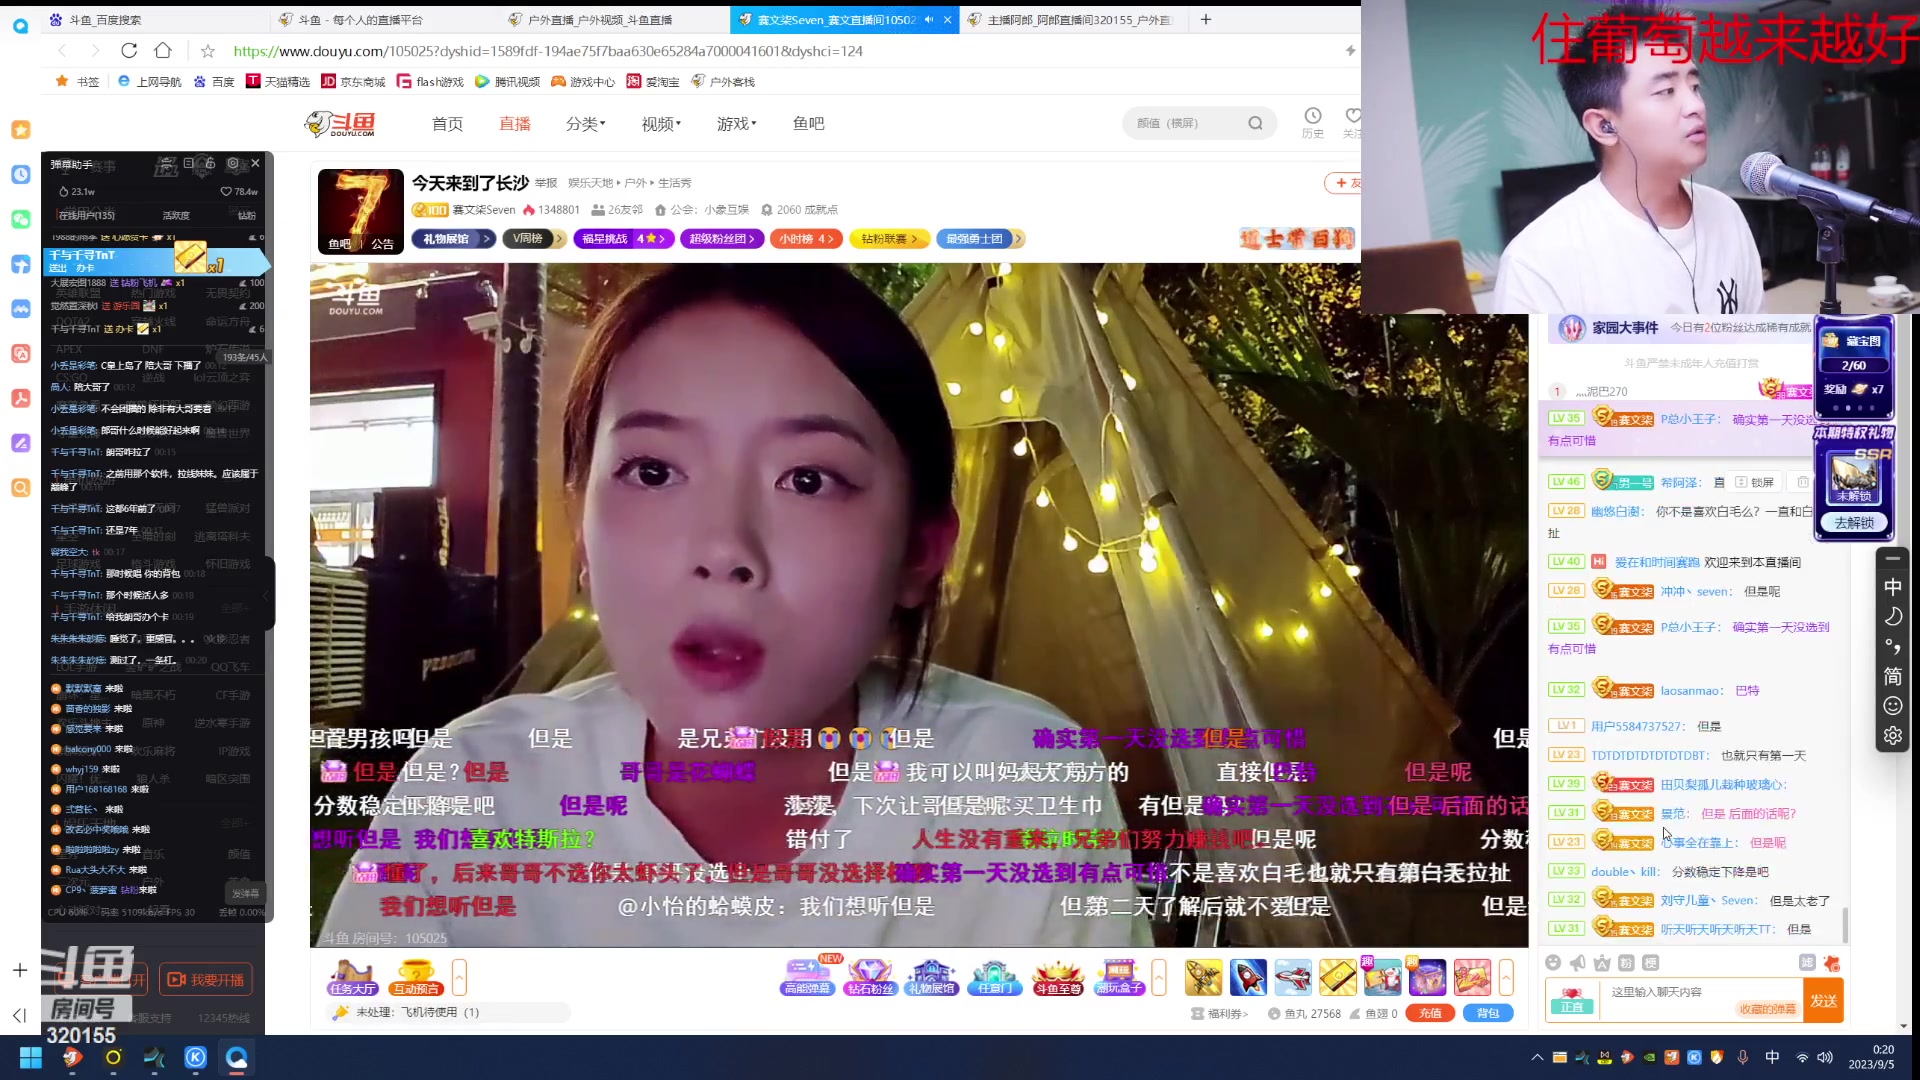This screenshot has height=1080, width=1920.
Task: Open the 潮玩盒子 icon
Action: click(1120, 977)
